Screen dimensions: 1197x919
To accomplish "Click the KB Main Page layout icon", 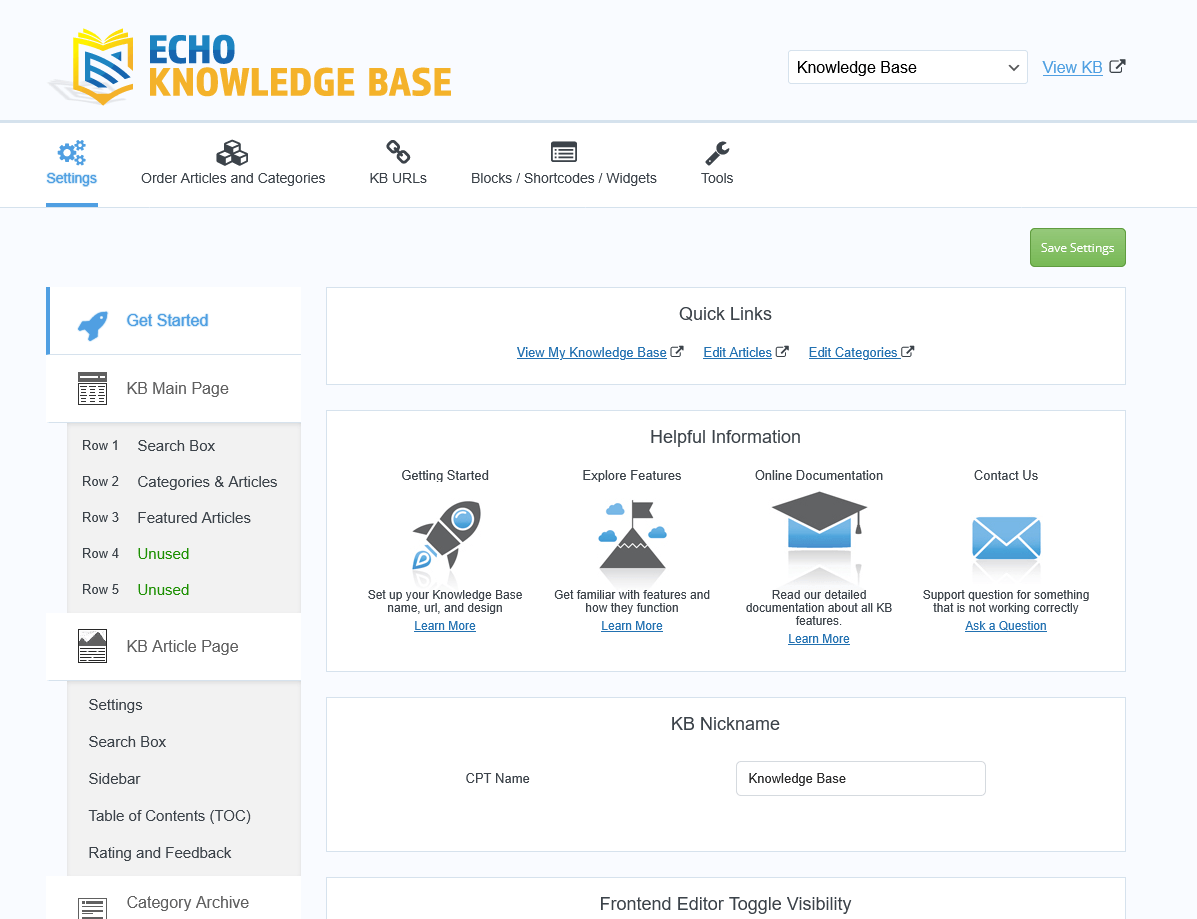I will pos(92,389).
